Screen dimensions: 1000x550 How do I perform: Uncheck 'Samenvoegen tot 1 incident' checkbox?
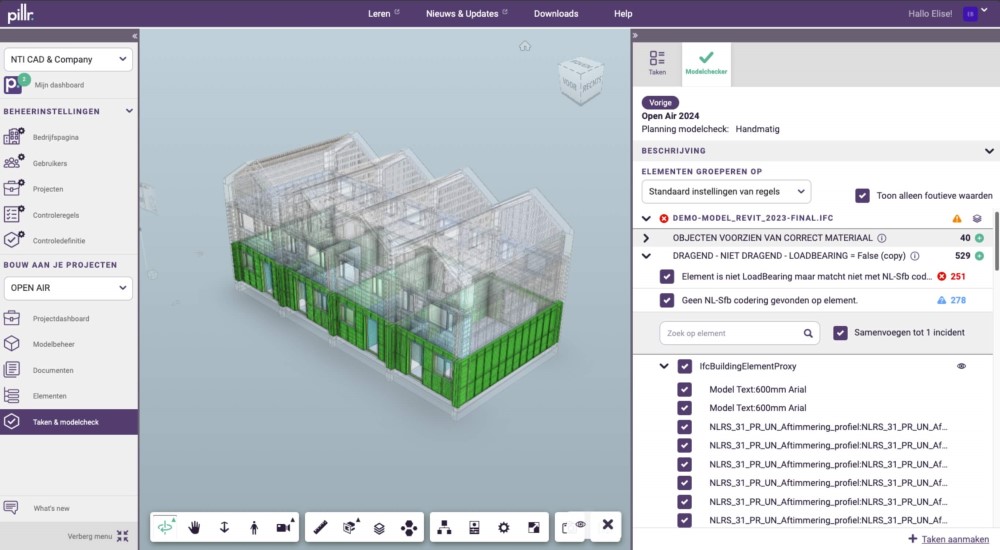coord(841,333)
